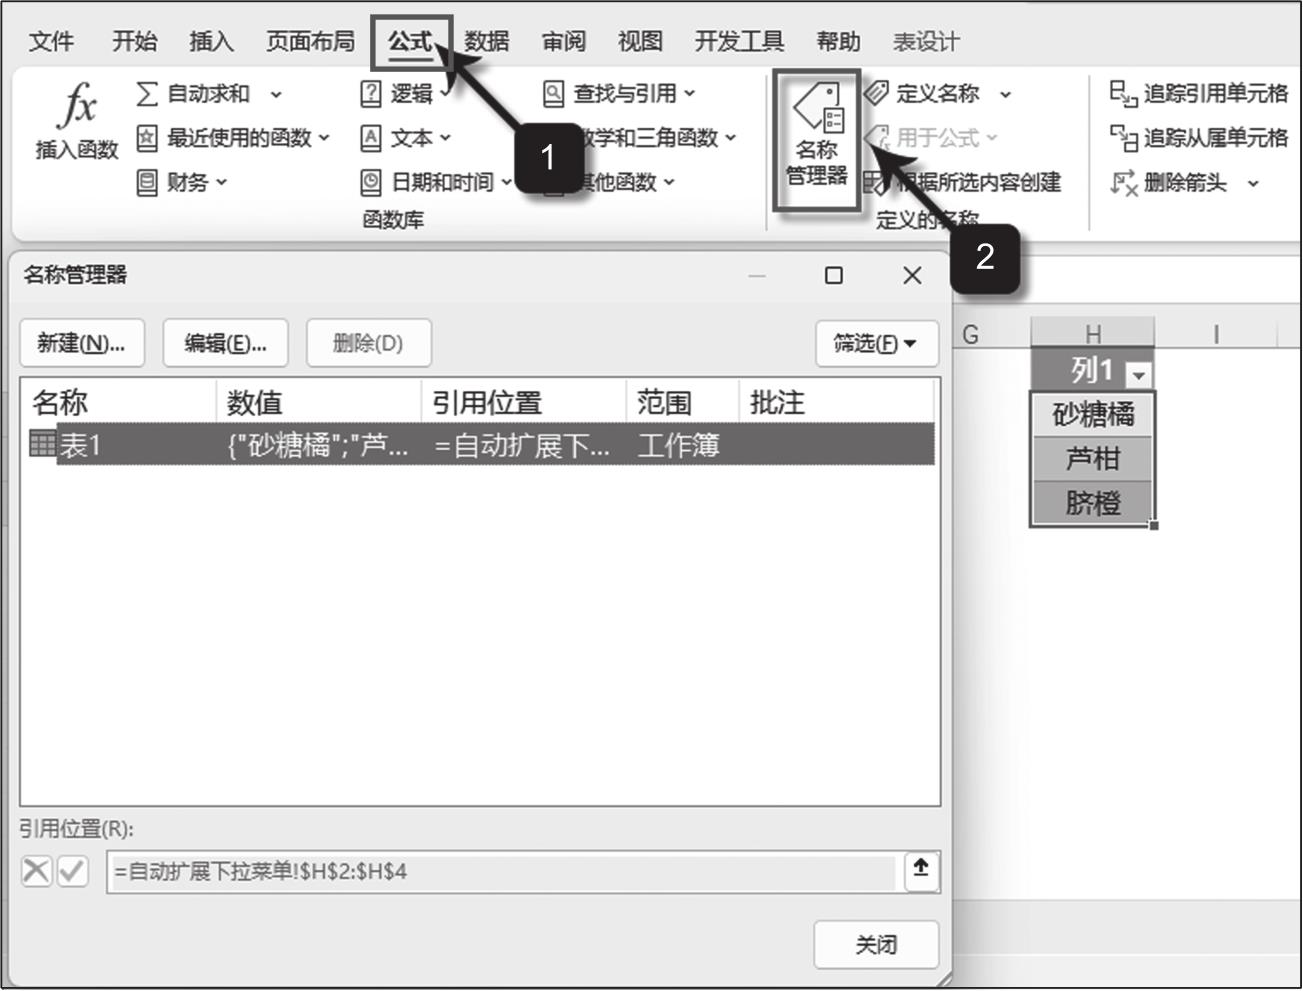Open the 筛选(F) filter dropdown
The width and height of the screenshot is (1303, 991).
point(877,344)
